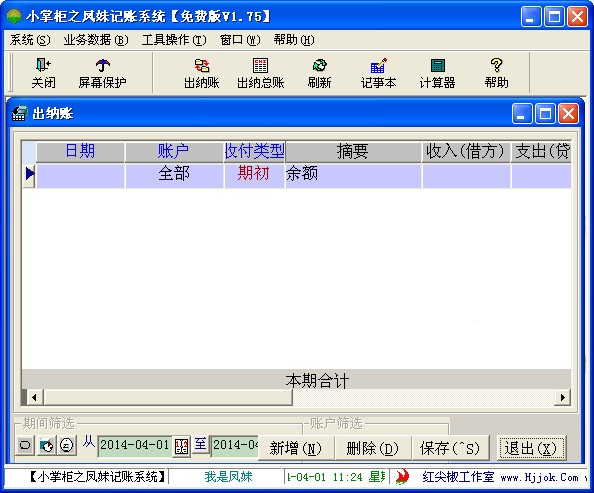Image resolution: width=594 pixels, height=493 pixels.
Task: Click the 退出(X) button
Action: coord(531,448)
